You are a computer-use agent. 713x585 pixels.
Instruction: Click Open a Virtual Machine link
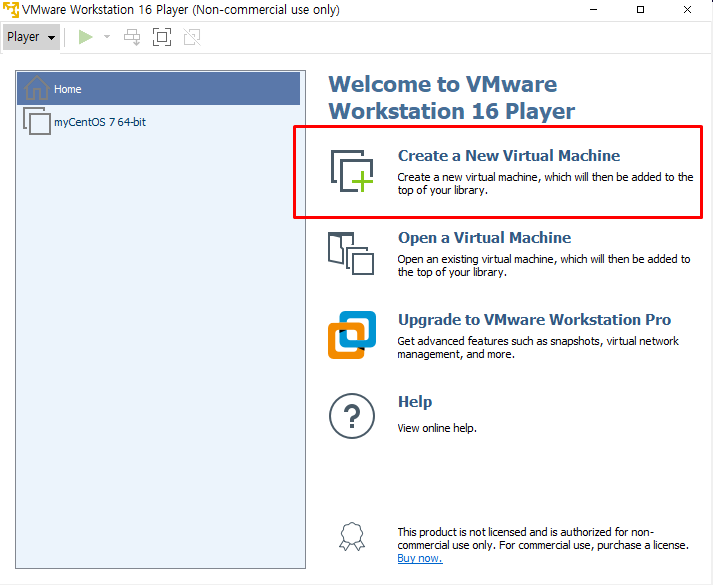pos(484,237)
